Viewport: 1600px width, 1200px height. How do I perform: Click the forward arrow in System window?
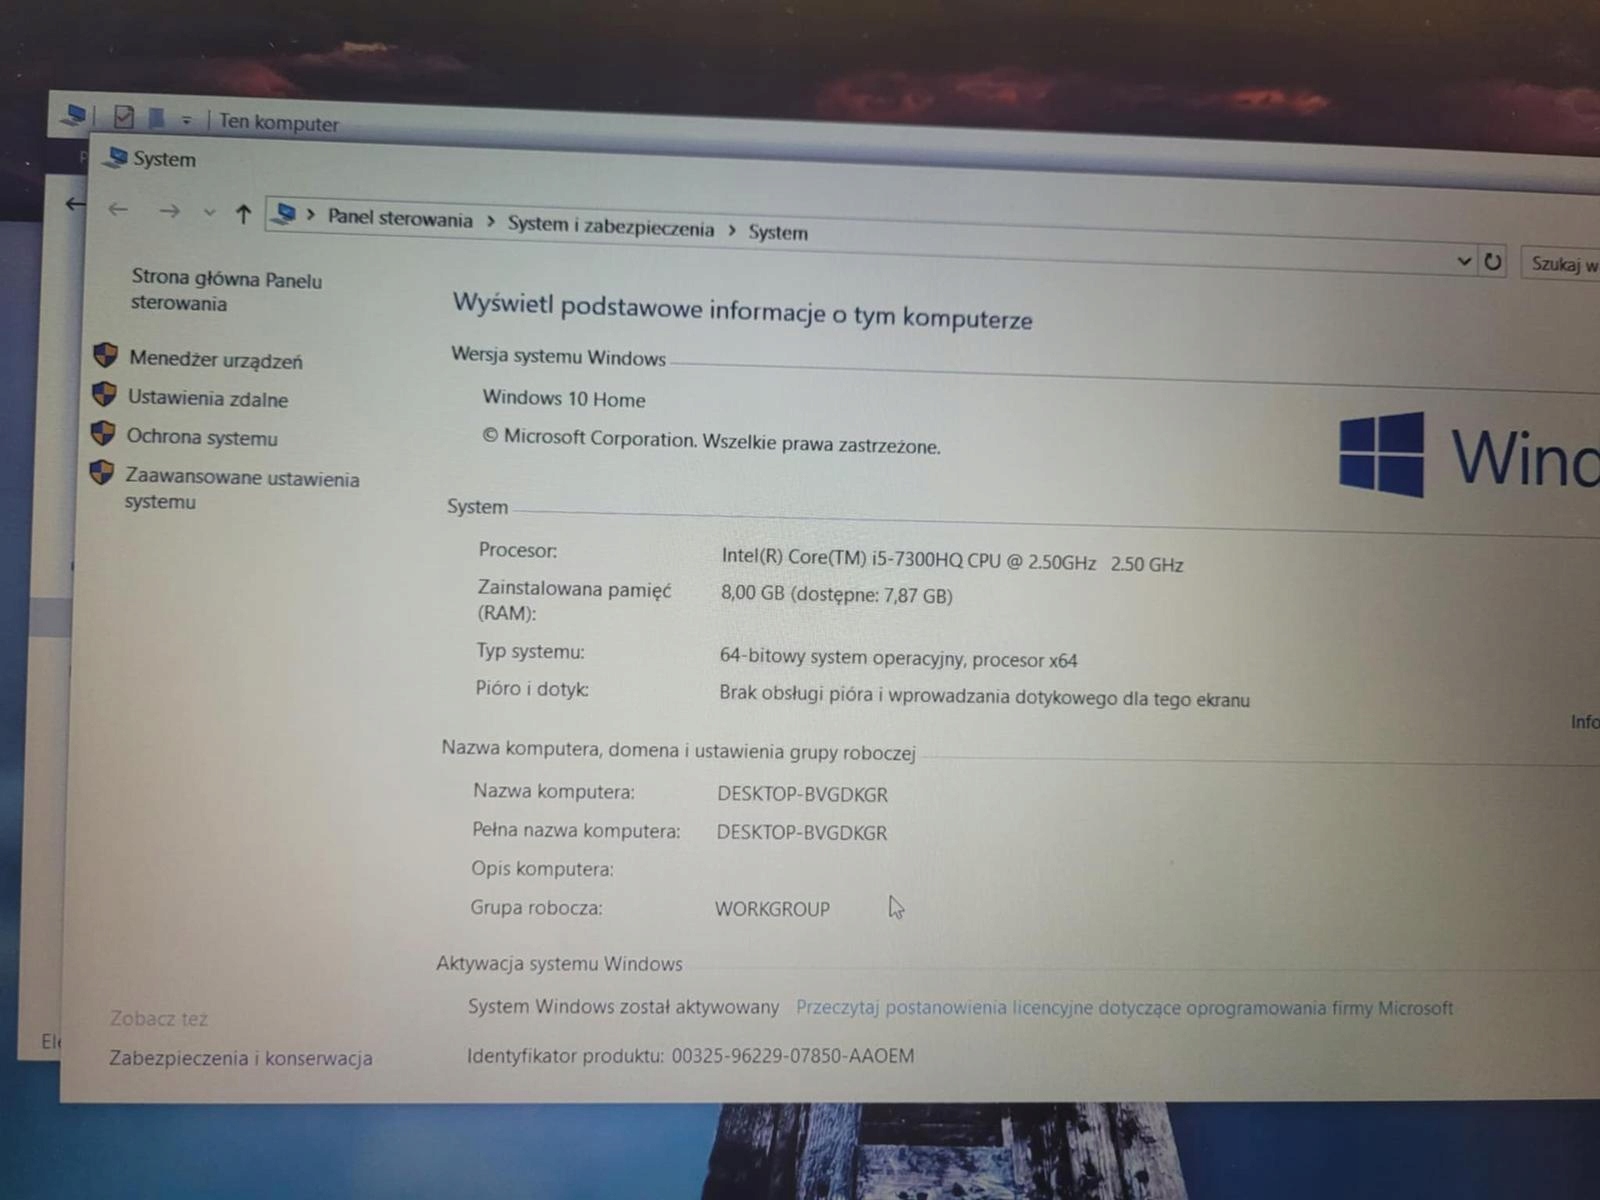pyautogui.click(x=169, y=211)
